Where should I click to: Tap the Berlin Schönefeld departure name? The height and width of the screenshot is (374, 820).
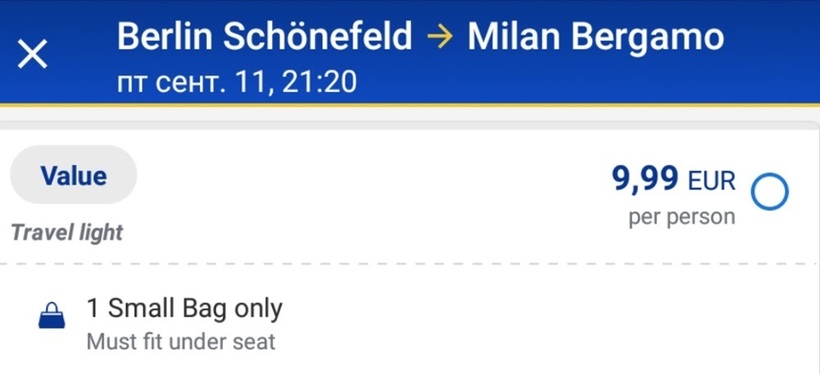(265, 37)
